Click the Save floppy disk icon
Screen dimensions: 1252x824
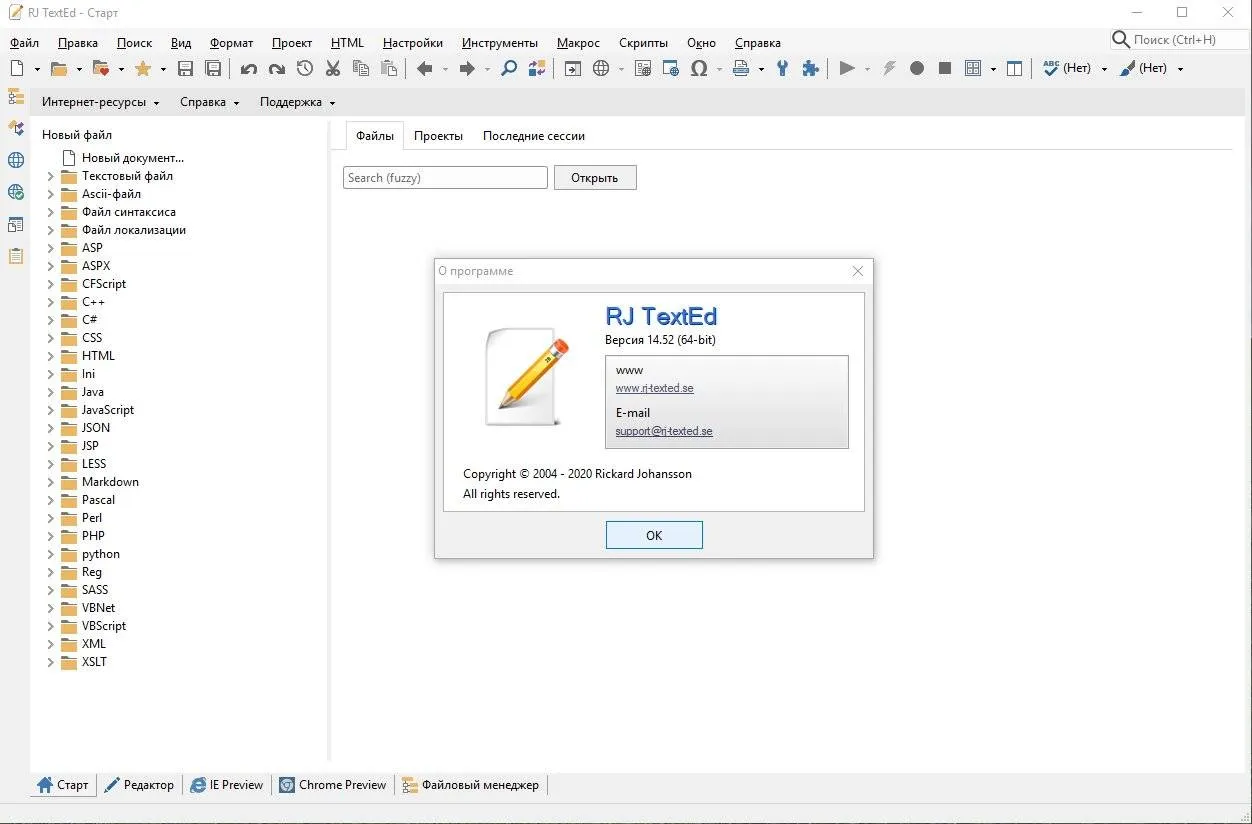[x=185, y=69]
